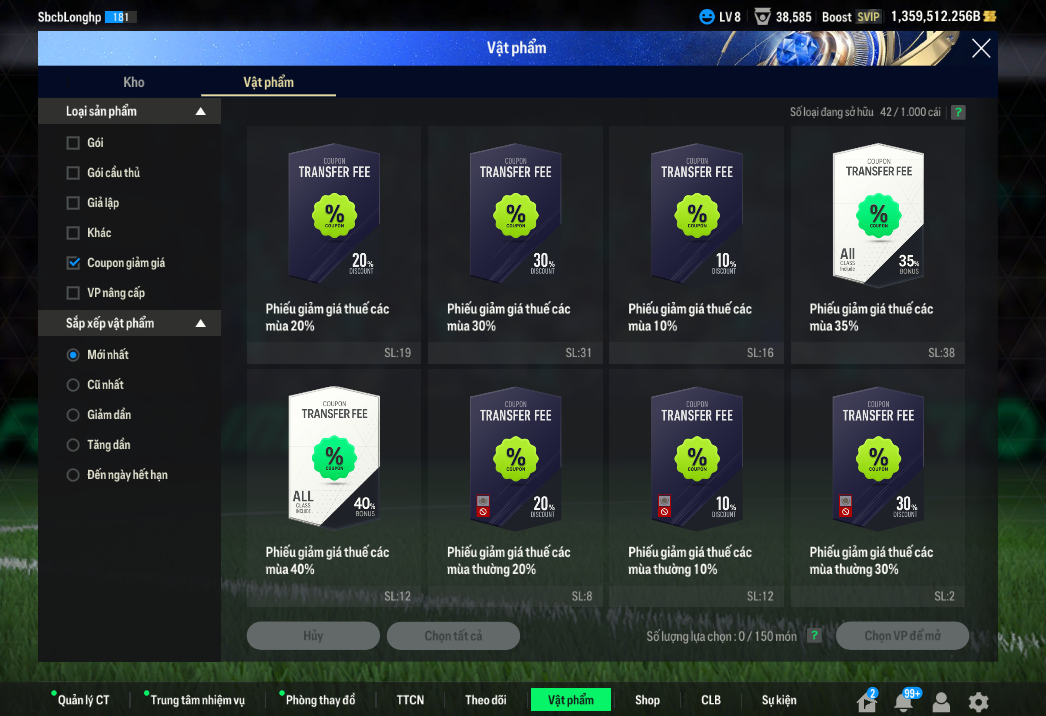Open the settings gear icon
The width and height of the screenshot is (1046, 716).
pos(978,702)
